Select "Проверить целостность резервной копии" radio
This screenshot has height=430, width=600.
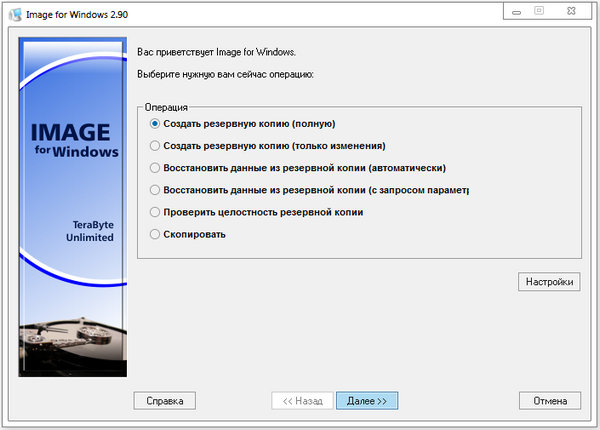(154, 212)
